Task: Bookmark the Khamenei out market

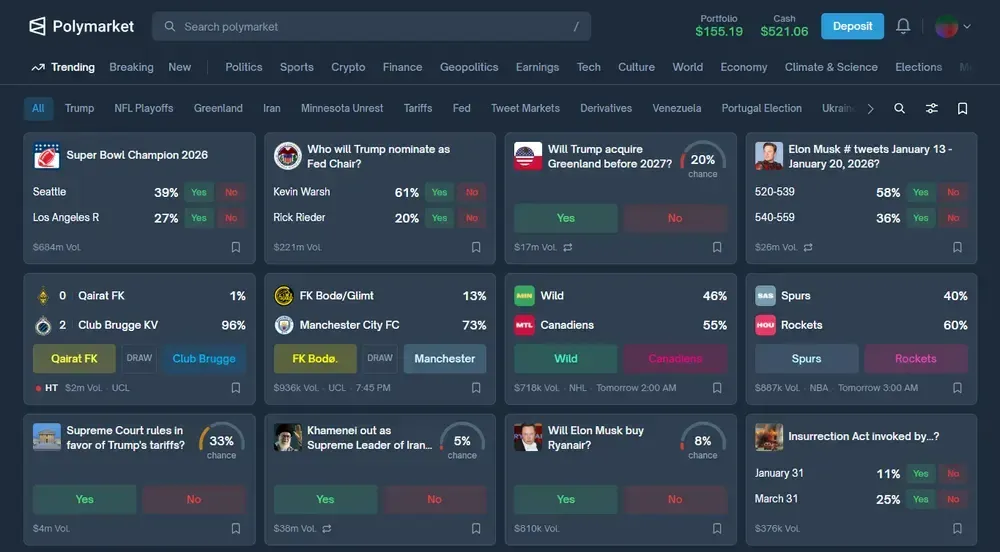Action: [476, 528]
